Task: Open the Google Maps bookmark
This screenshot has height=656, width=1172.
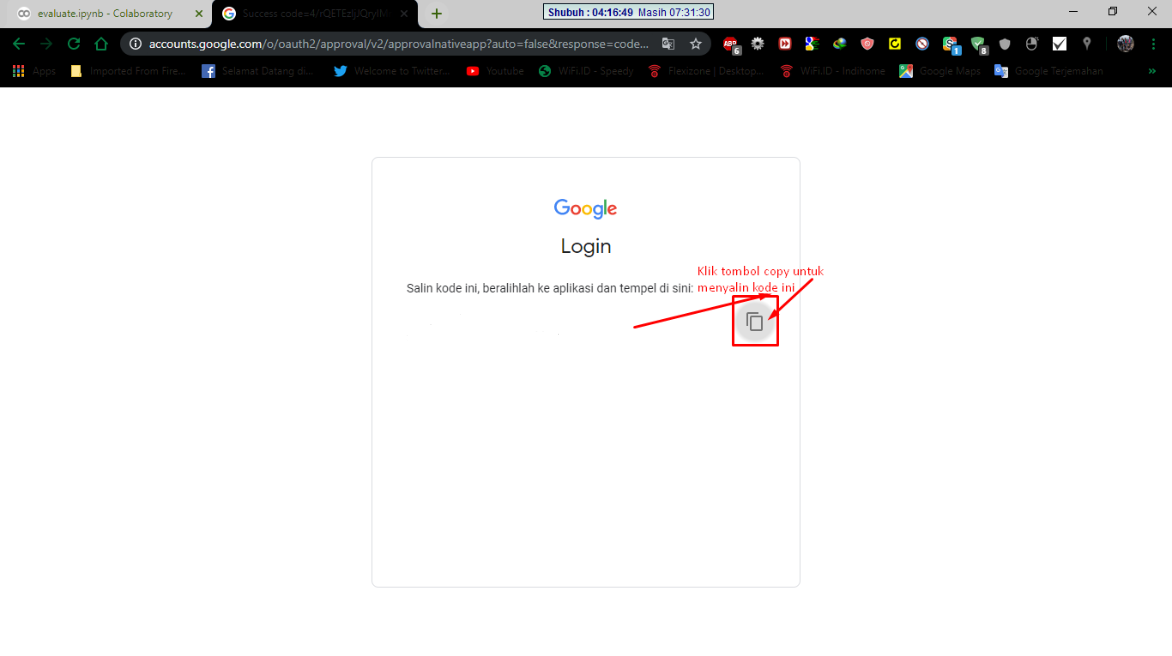Action: [x=940, y=71]
